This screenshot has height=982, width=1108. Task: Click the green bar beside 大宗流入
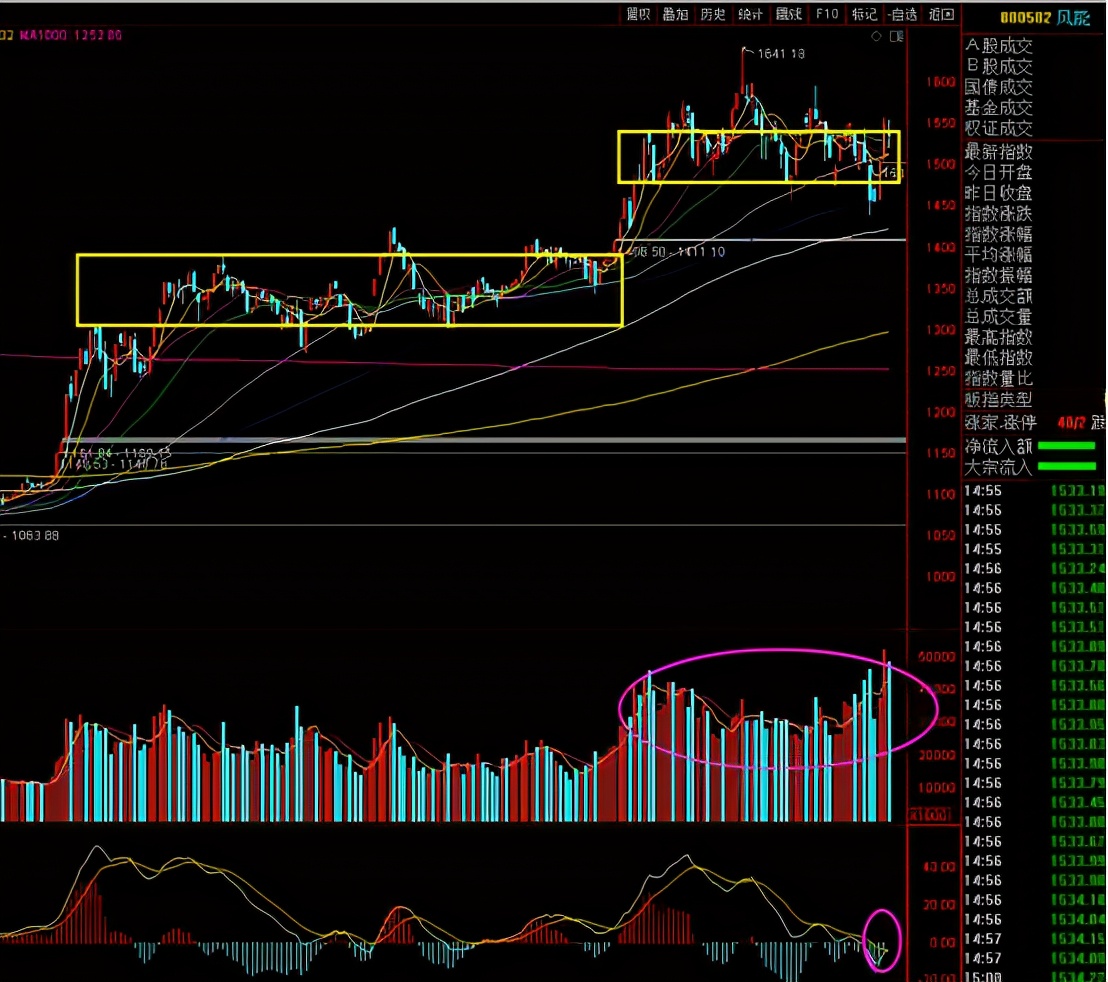tap(1066, 466)
